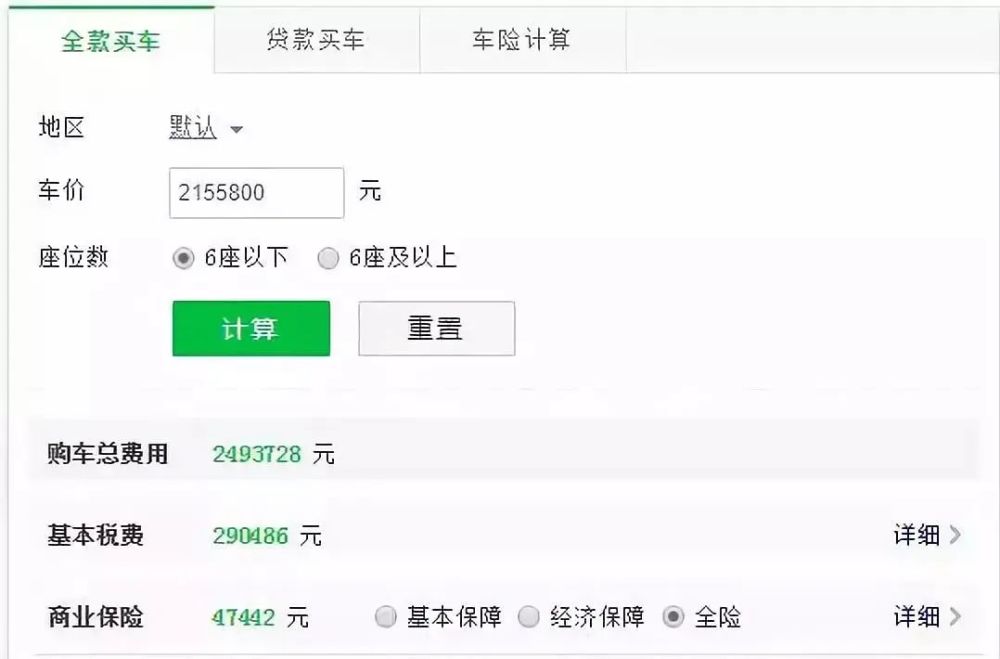The width and height of the screenshot is (1000, 659).
Task: Click the 重置 button
Action: (437, 329)
